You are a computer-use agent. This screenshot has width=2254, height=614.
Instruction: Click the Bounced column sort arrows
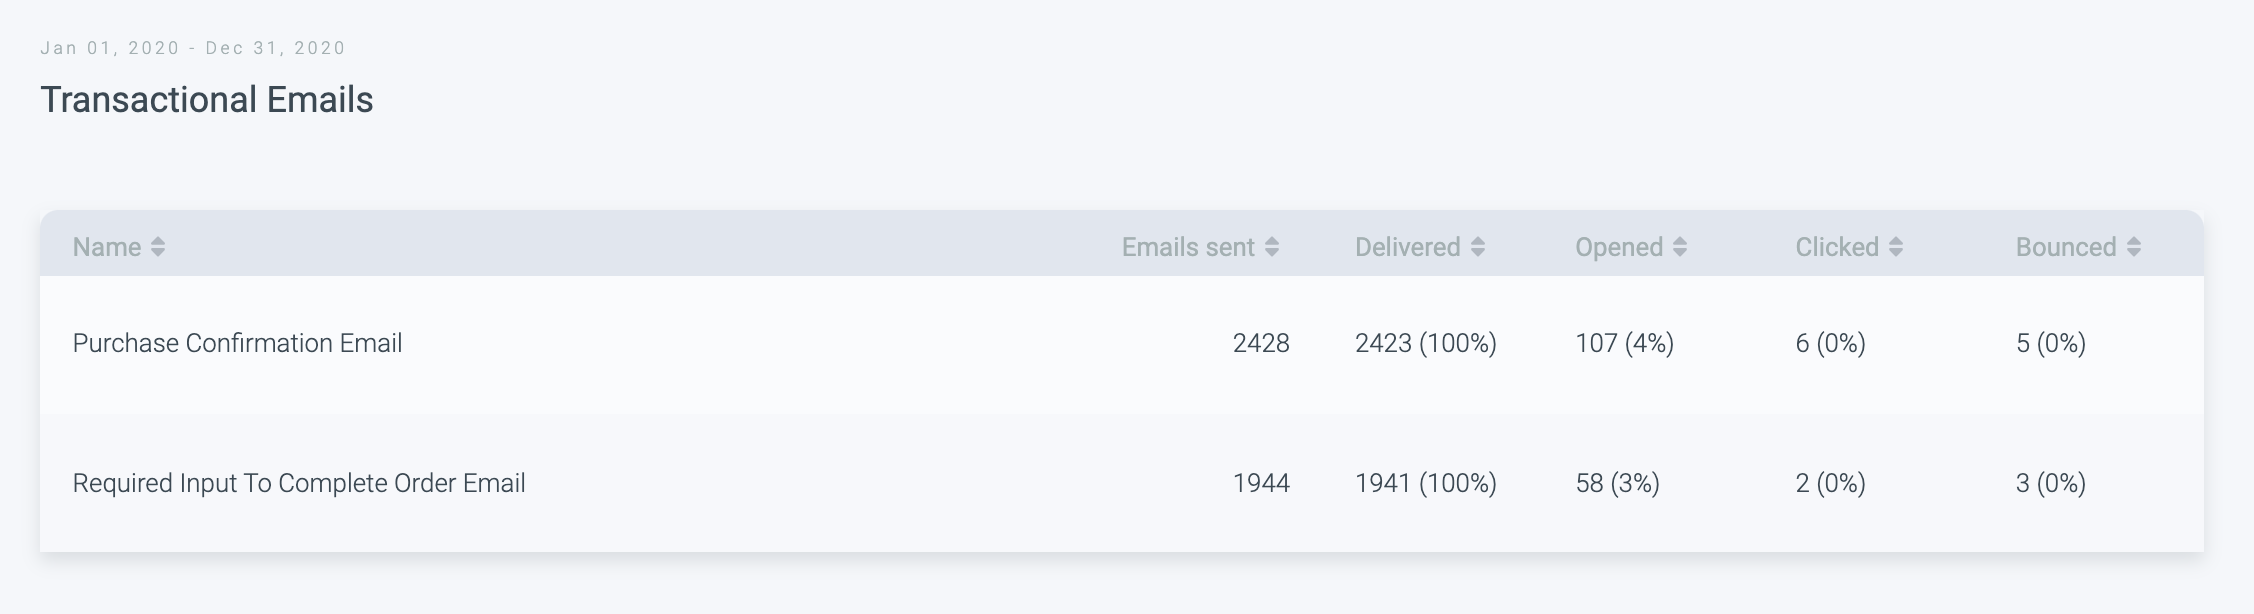click(2134, 247)
